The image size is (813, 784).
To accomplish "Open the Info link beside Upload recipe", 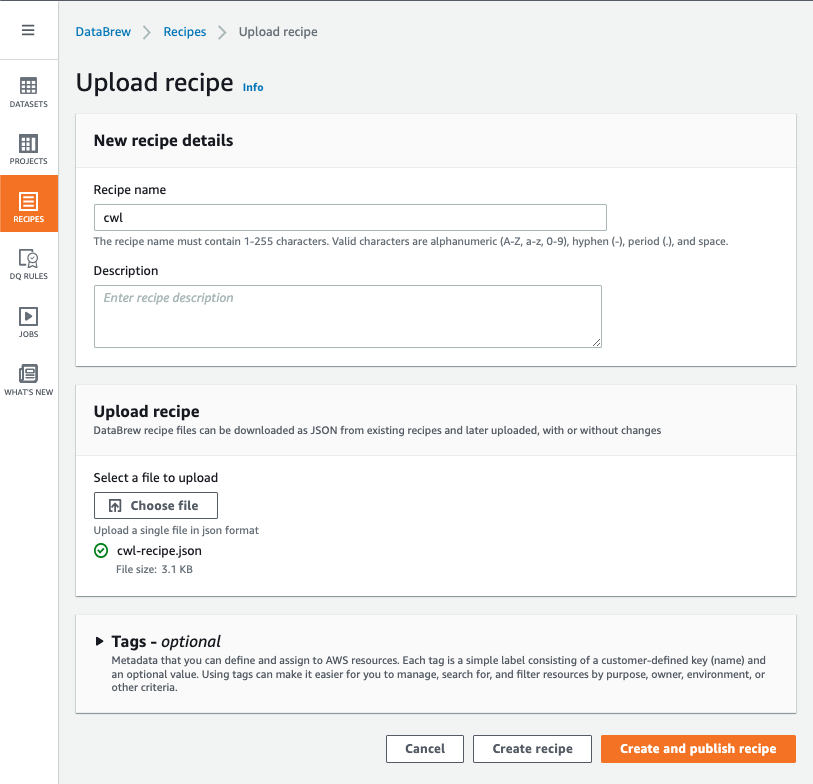I will point(253,87).
